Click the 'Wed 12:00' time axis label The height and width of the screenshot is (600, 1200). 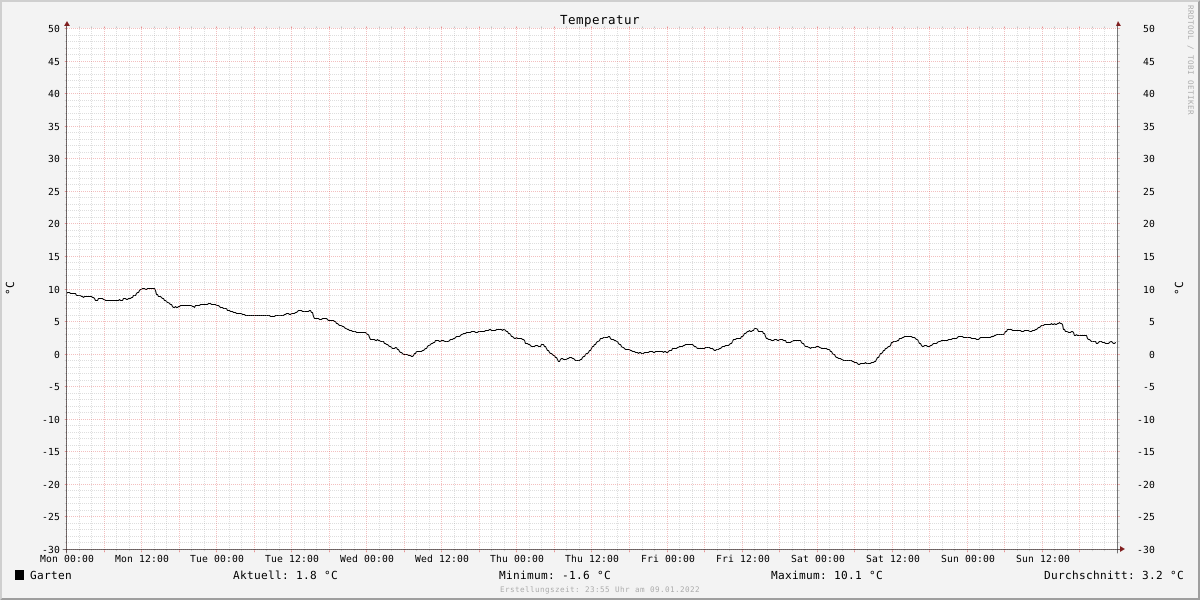click(442, 559)
